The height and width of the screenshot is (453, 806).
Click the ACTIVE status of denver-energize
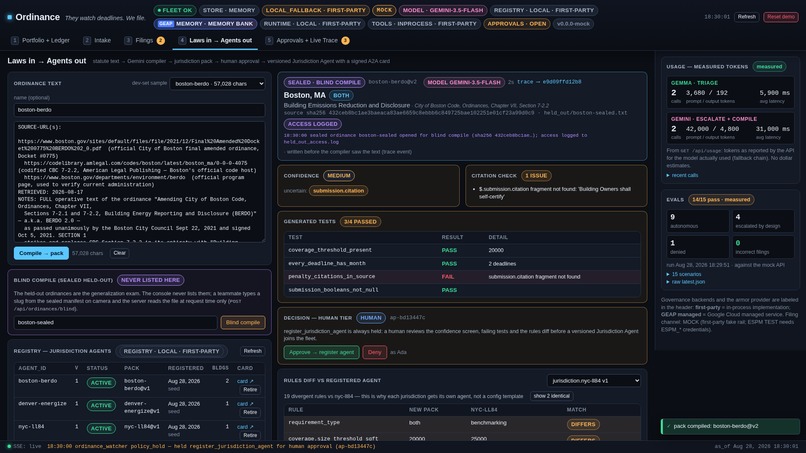(101, 406)
